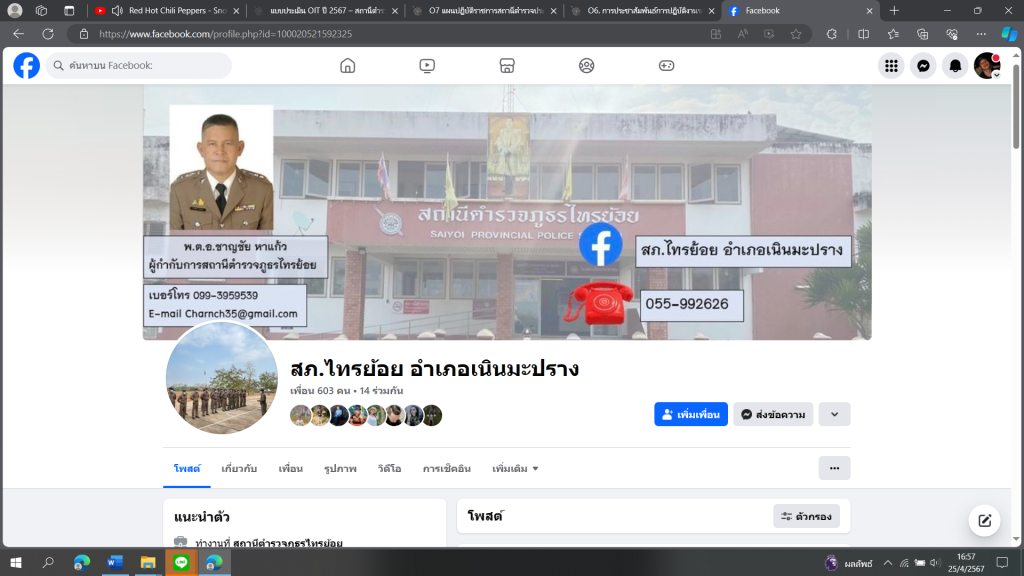Click the เพิ่มเพื่อน add friend button
Image resolution: width=1024 pixels, height=576 pixels.
[691, 414]
